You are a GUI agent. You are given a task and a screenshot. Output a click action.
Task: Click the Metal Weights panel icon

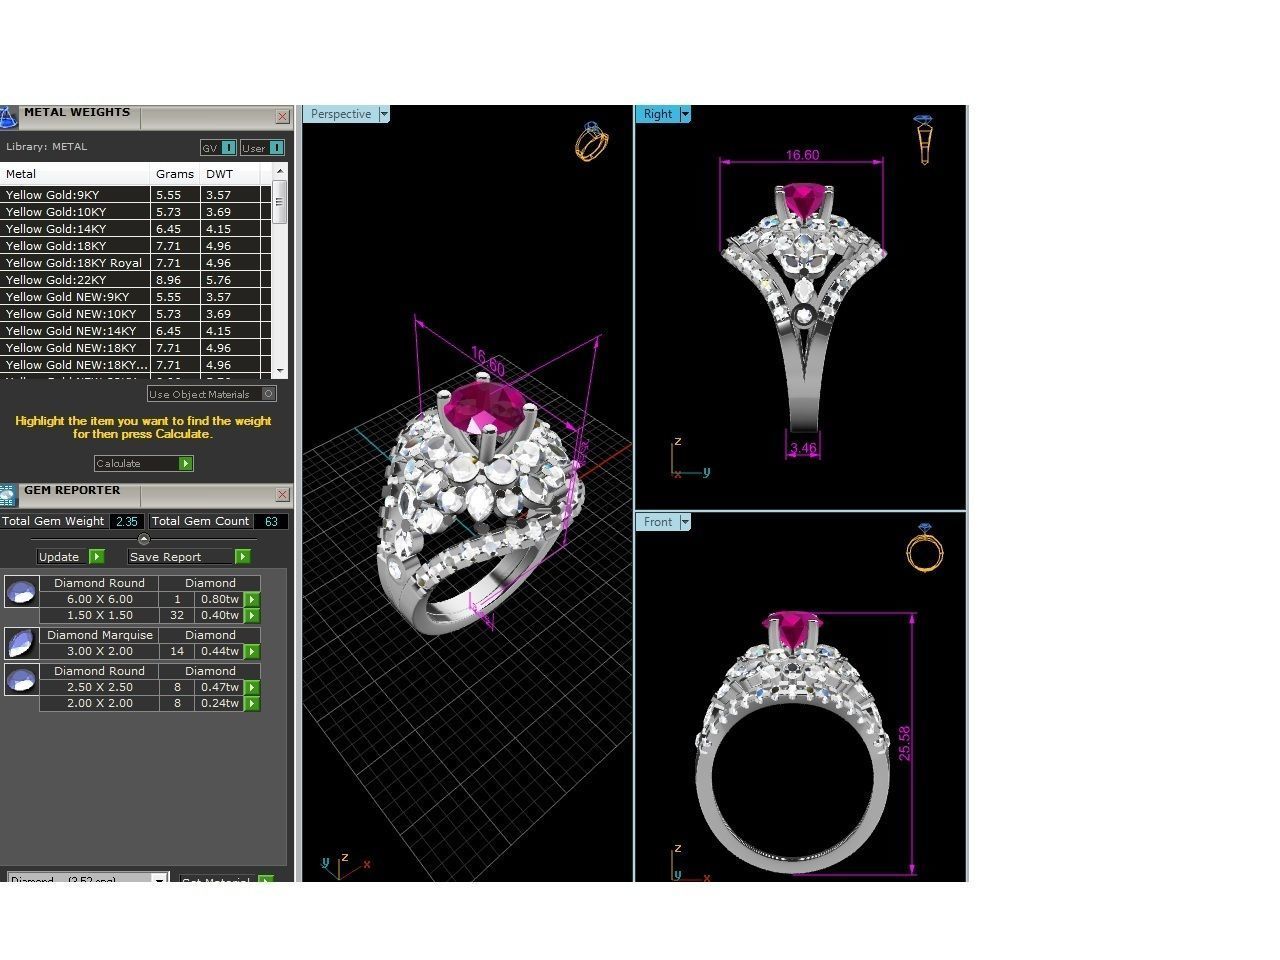[8, 117]
